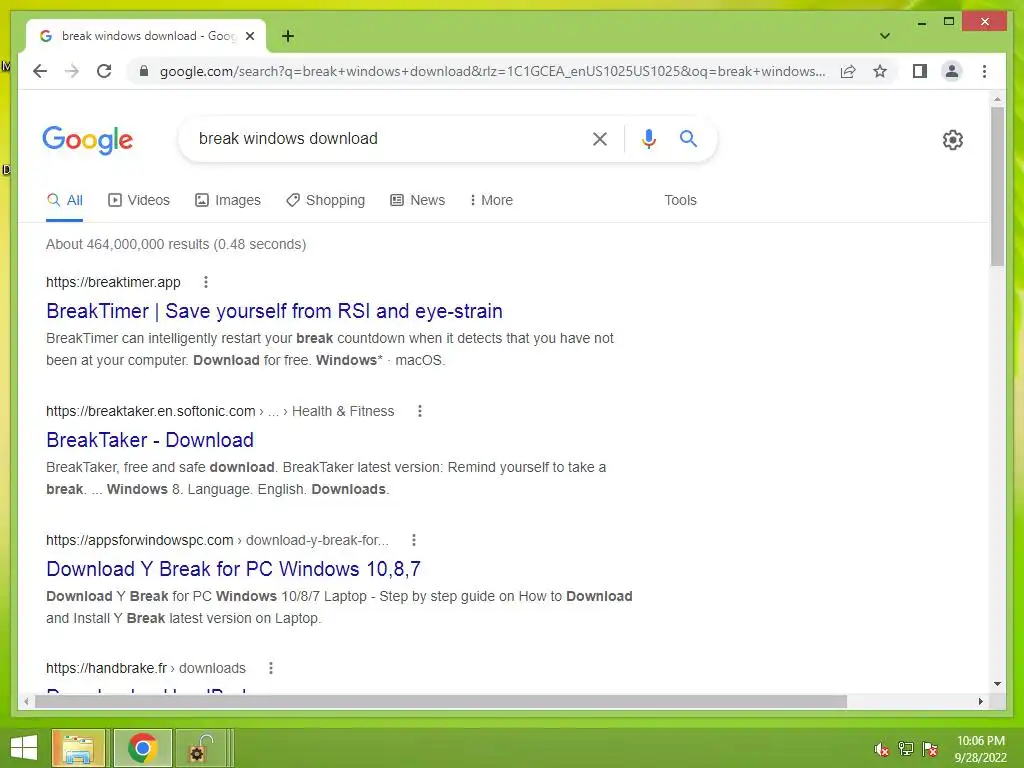
Task: Switch to the Images tab
Action: [228, 200]
